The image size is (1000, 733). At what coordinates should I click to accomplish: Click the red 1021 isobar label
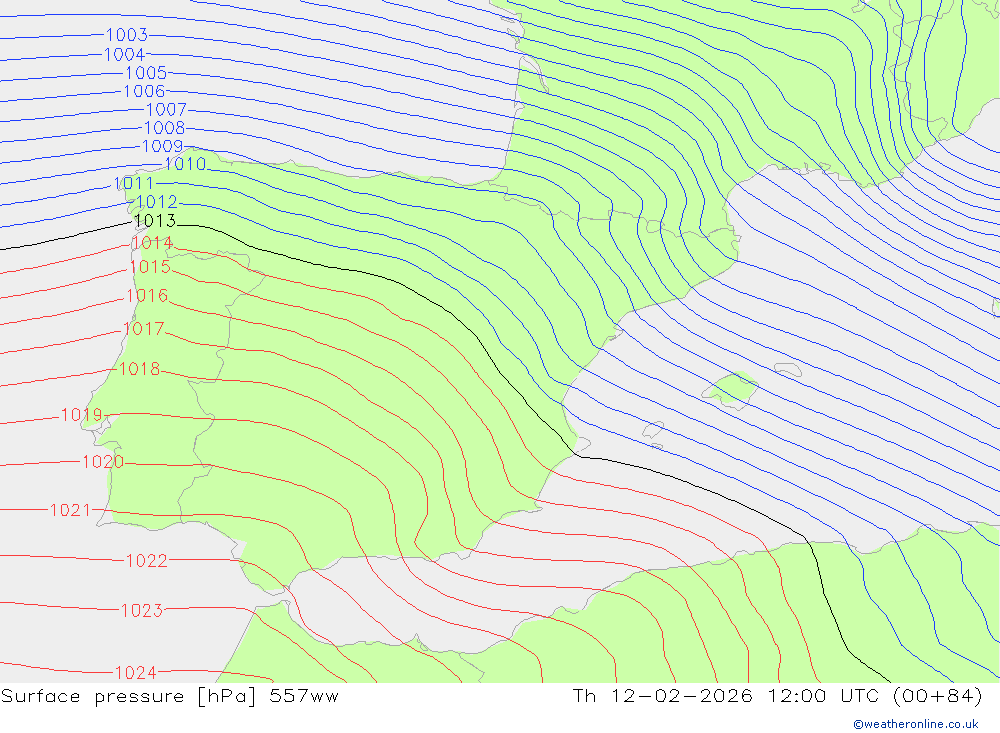coord(71,510)
